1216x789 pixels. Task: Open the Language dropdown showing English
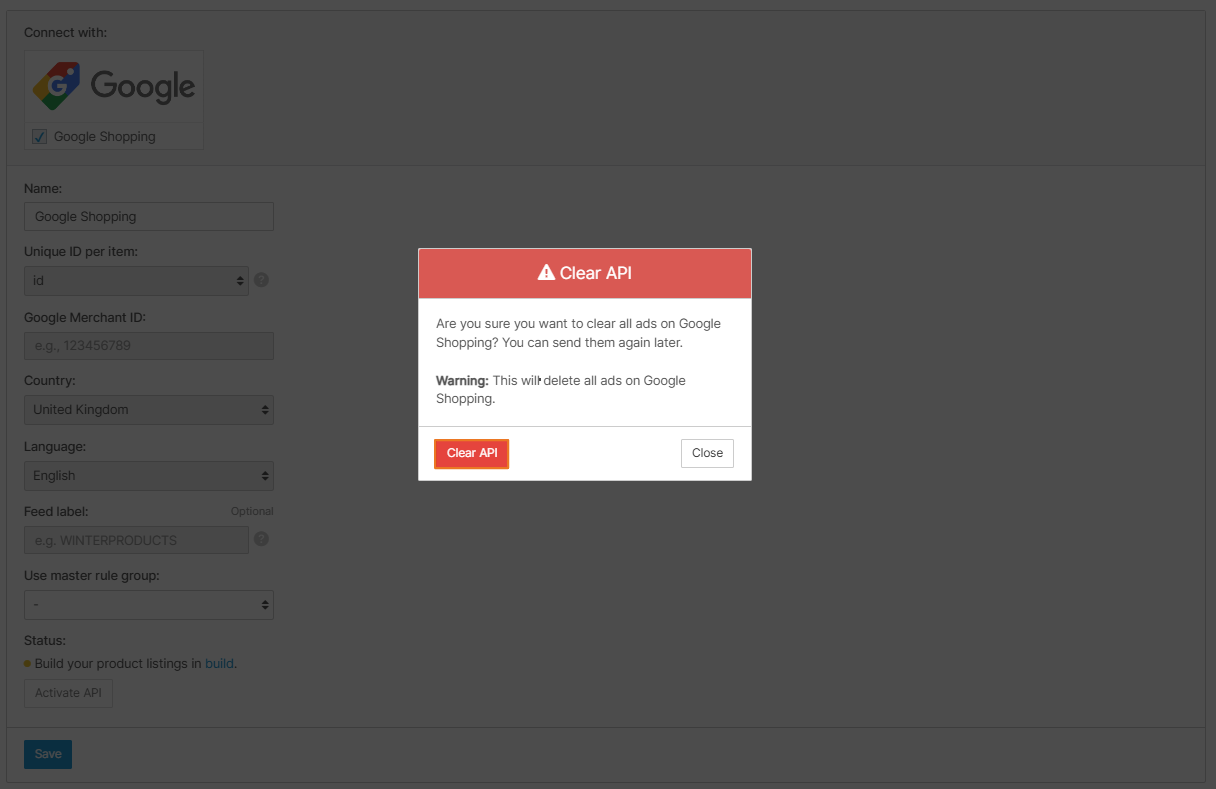point(149,476)
